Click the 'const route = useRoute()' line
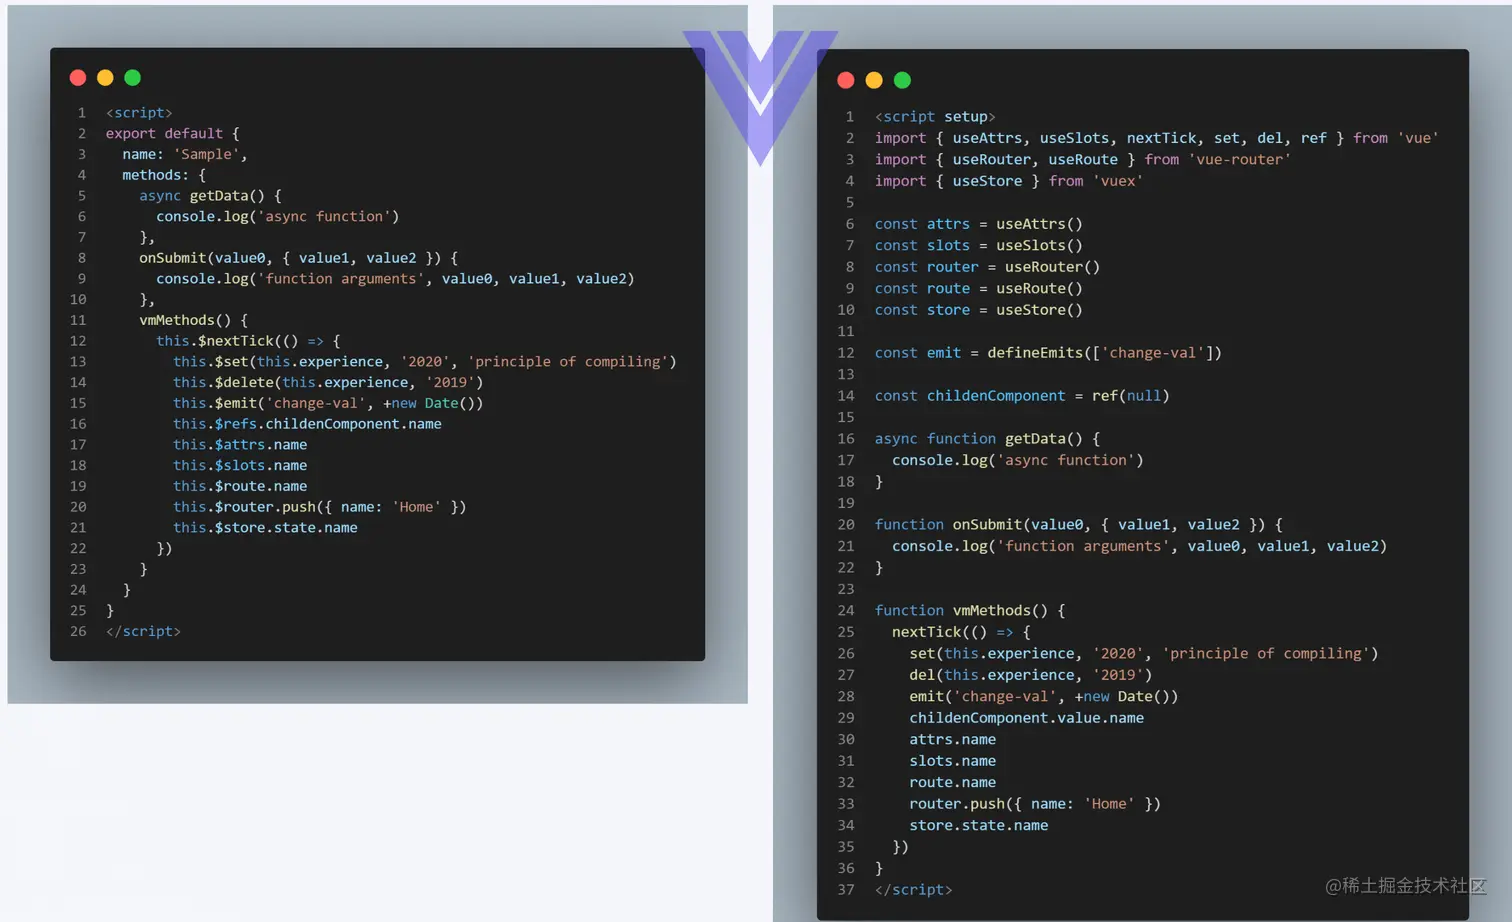The image size is (1512, 922). tap(979, 289)
